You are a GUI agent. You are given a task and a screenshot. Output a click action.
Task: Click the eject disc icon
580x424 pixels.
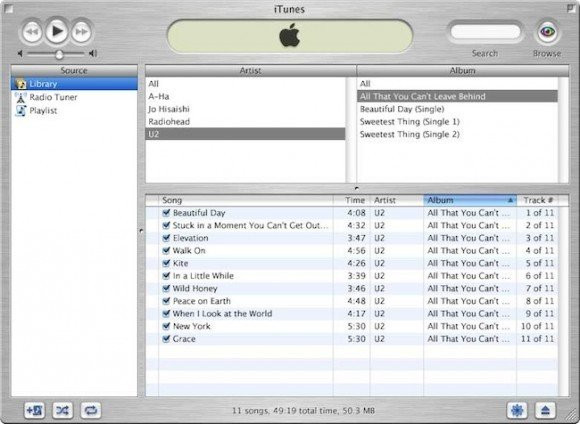546,410
